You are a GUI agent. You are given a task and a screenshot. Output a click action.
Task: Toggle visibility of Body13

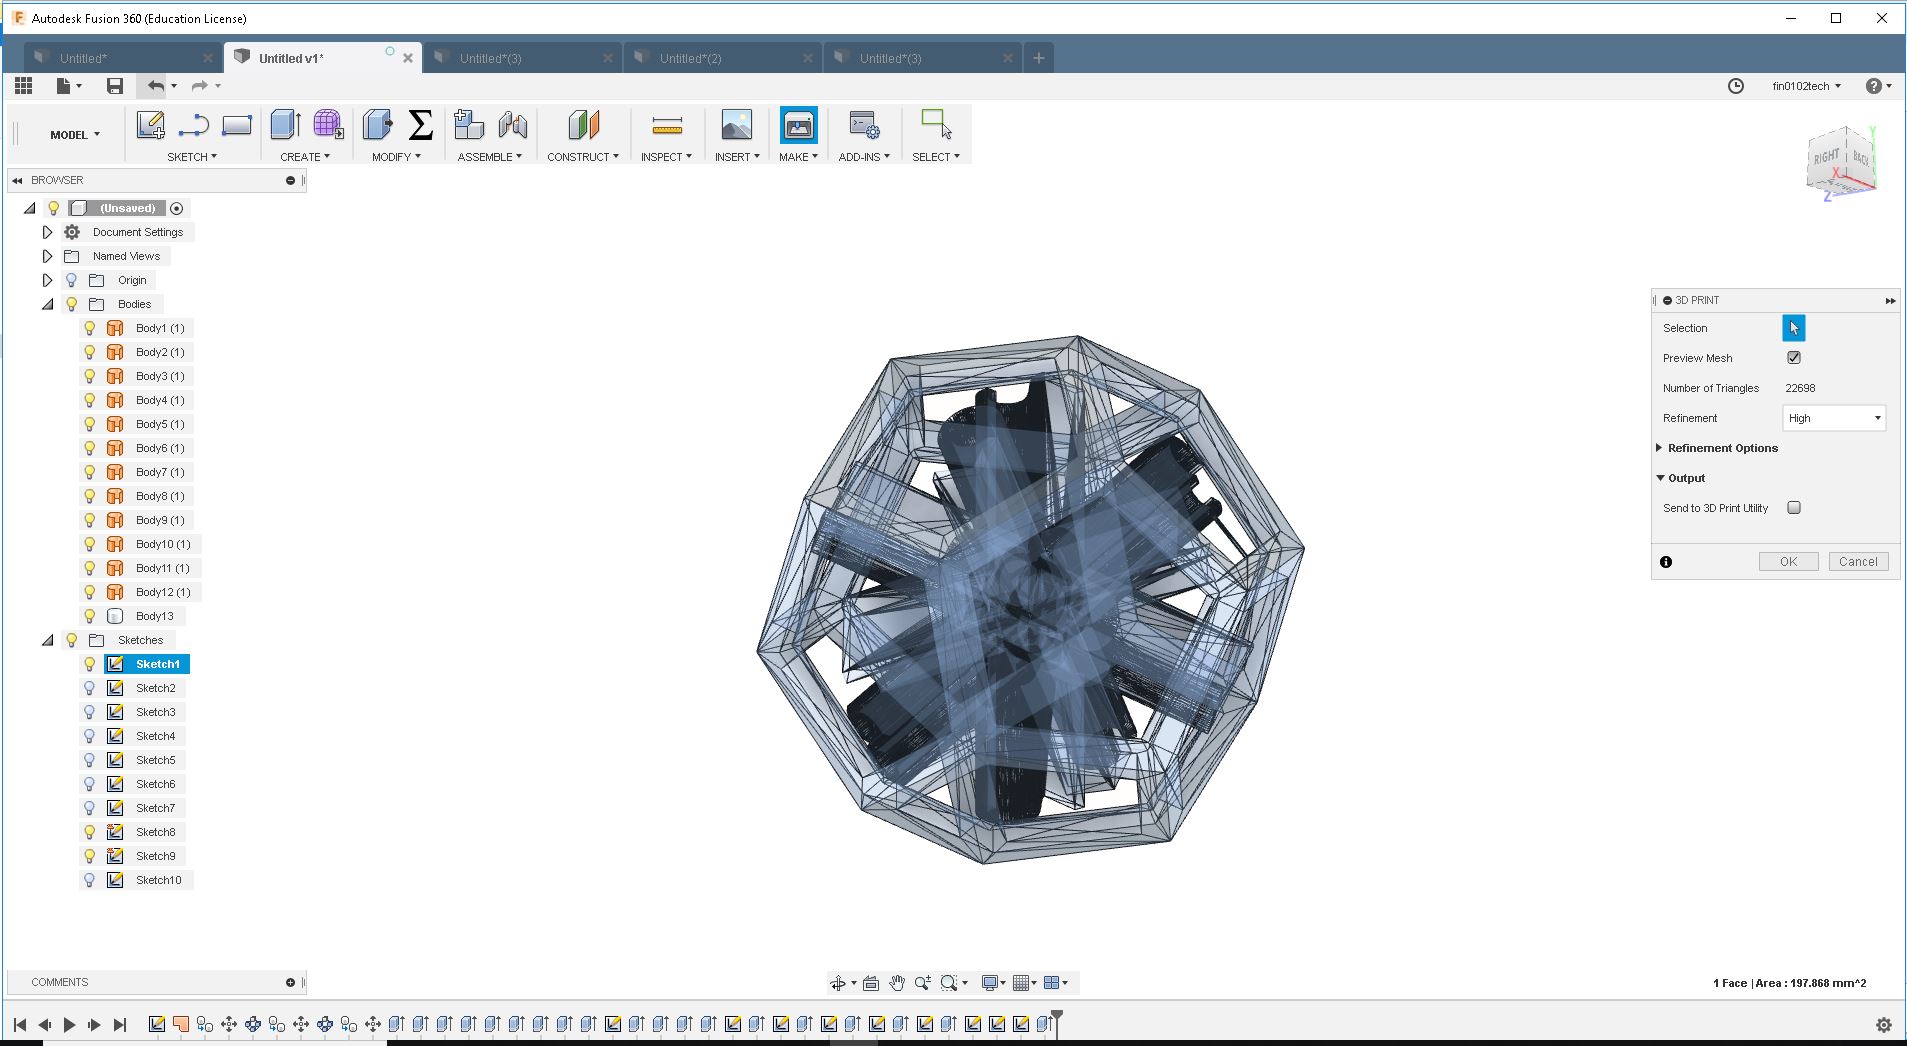(x=90, y=616)
